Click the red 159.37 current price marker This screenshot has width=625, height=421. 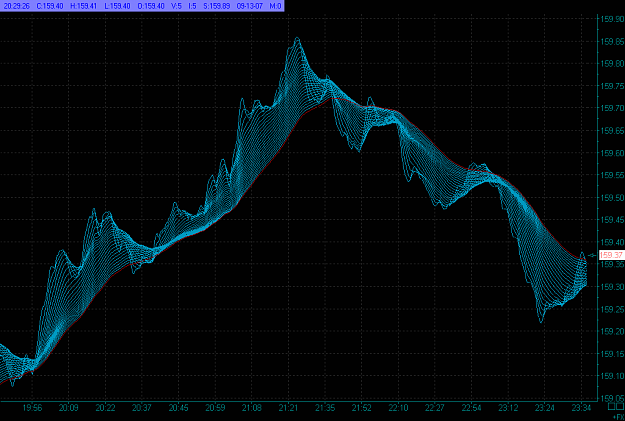point(611,255)
